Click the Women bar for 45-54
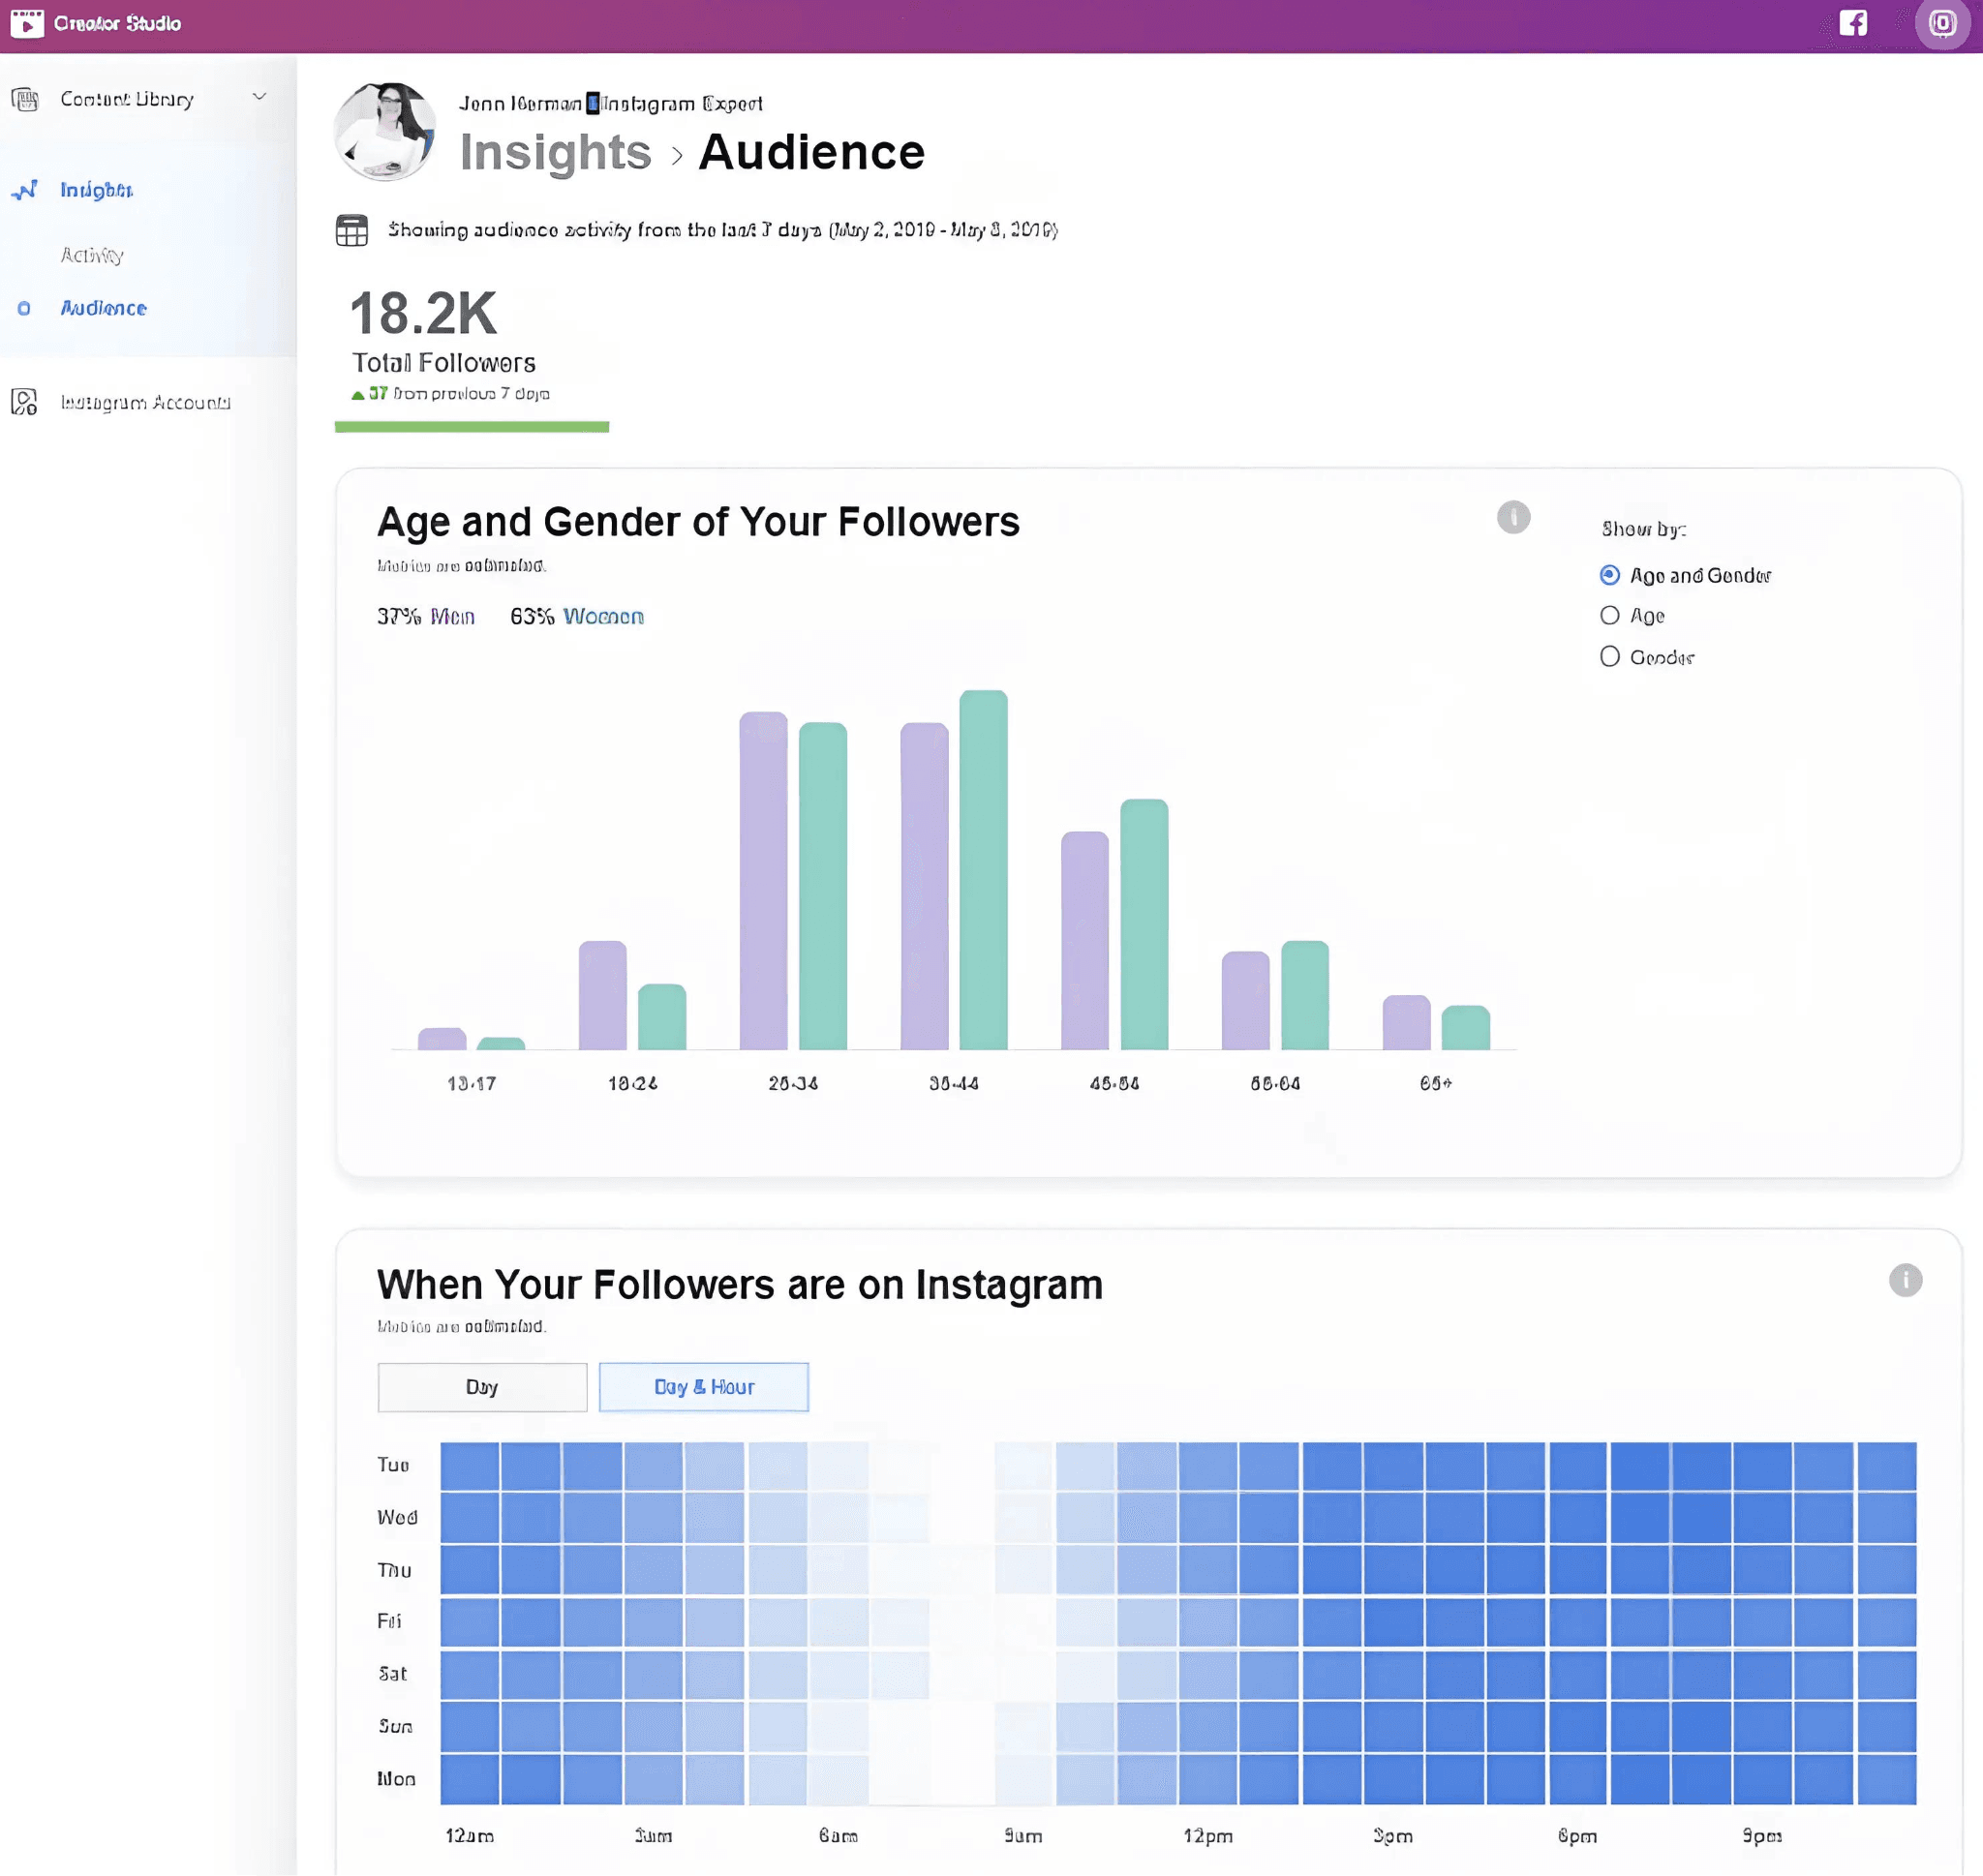1983x1876 pixels. [1144, 924]
